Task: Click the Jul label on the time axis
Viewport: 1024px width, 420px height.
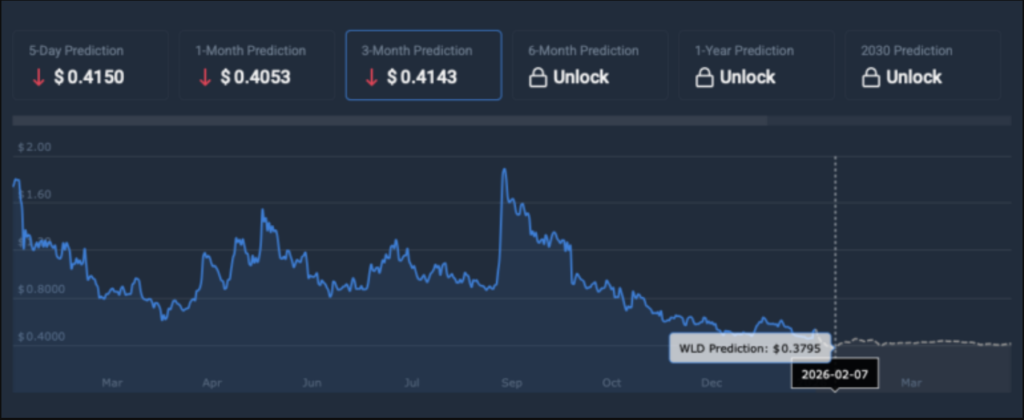Action: pyautogui.click(x=411, y=382)
